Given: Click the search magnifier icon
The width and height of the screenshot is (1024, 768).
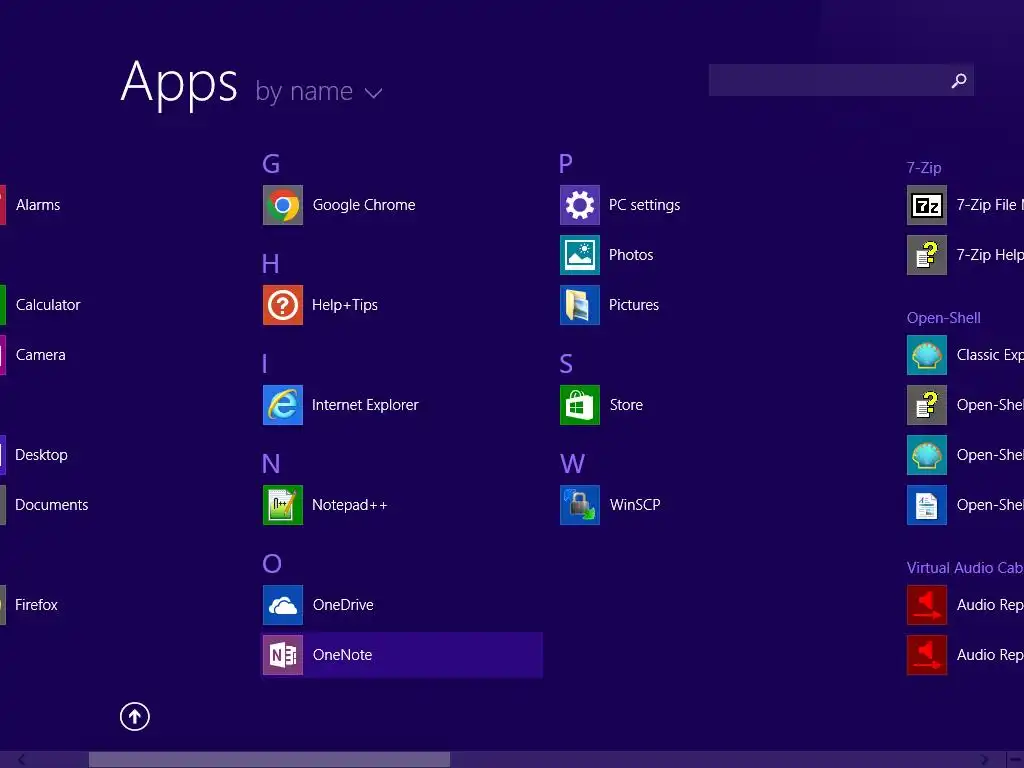Looking at the screenshot, I should (x=959, y=80).
